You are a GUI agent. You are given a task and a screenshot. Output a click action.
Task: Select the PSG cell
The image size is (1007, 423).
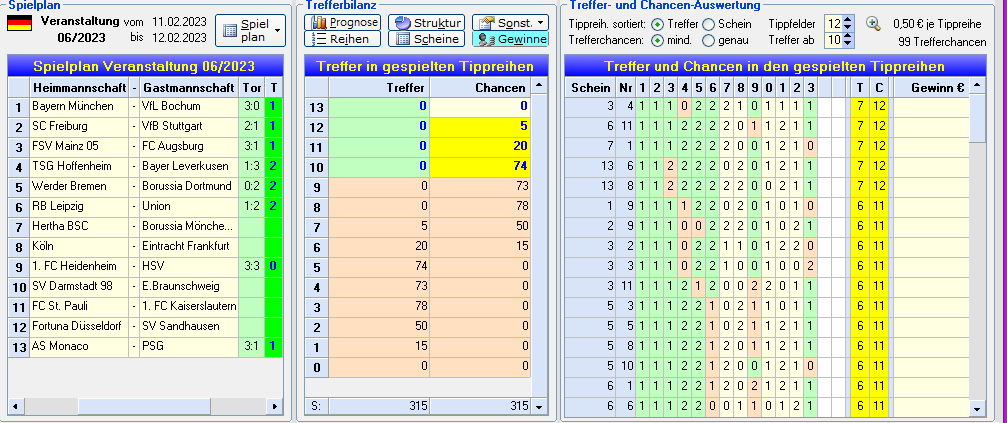pos(189,346)
